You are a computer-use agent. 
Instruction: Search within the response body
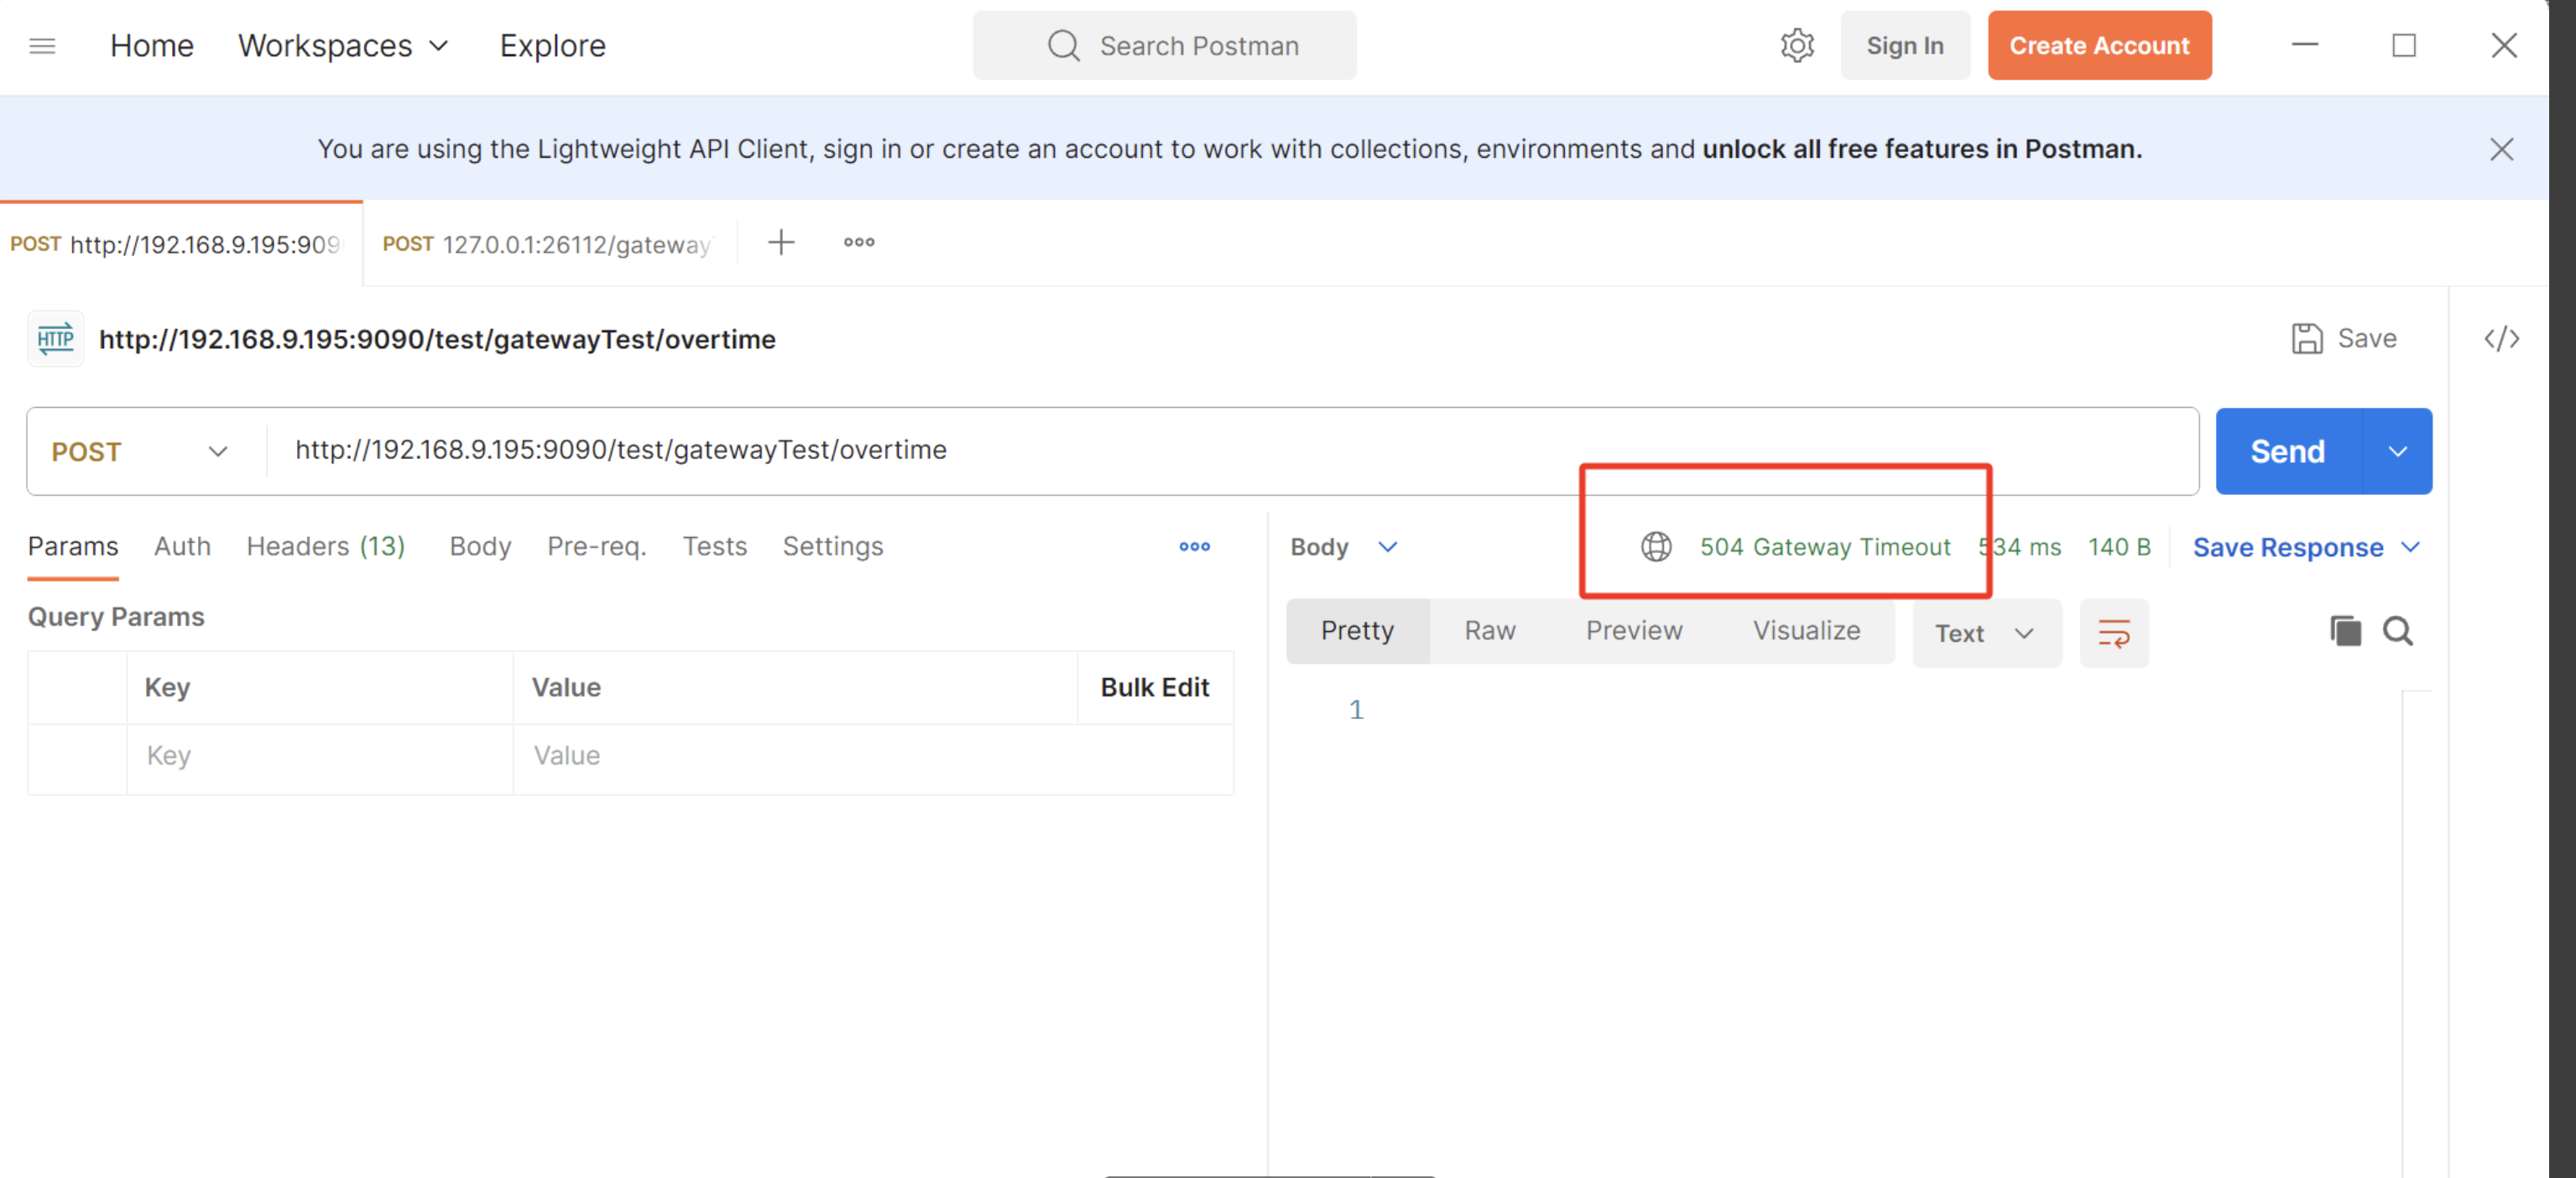(2397, 631)
